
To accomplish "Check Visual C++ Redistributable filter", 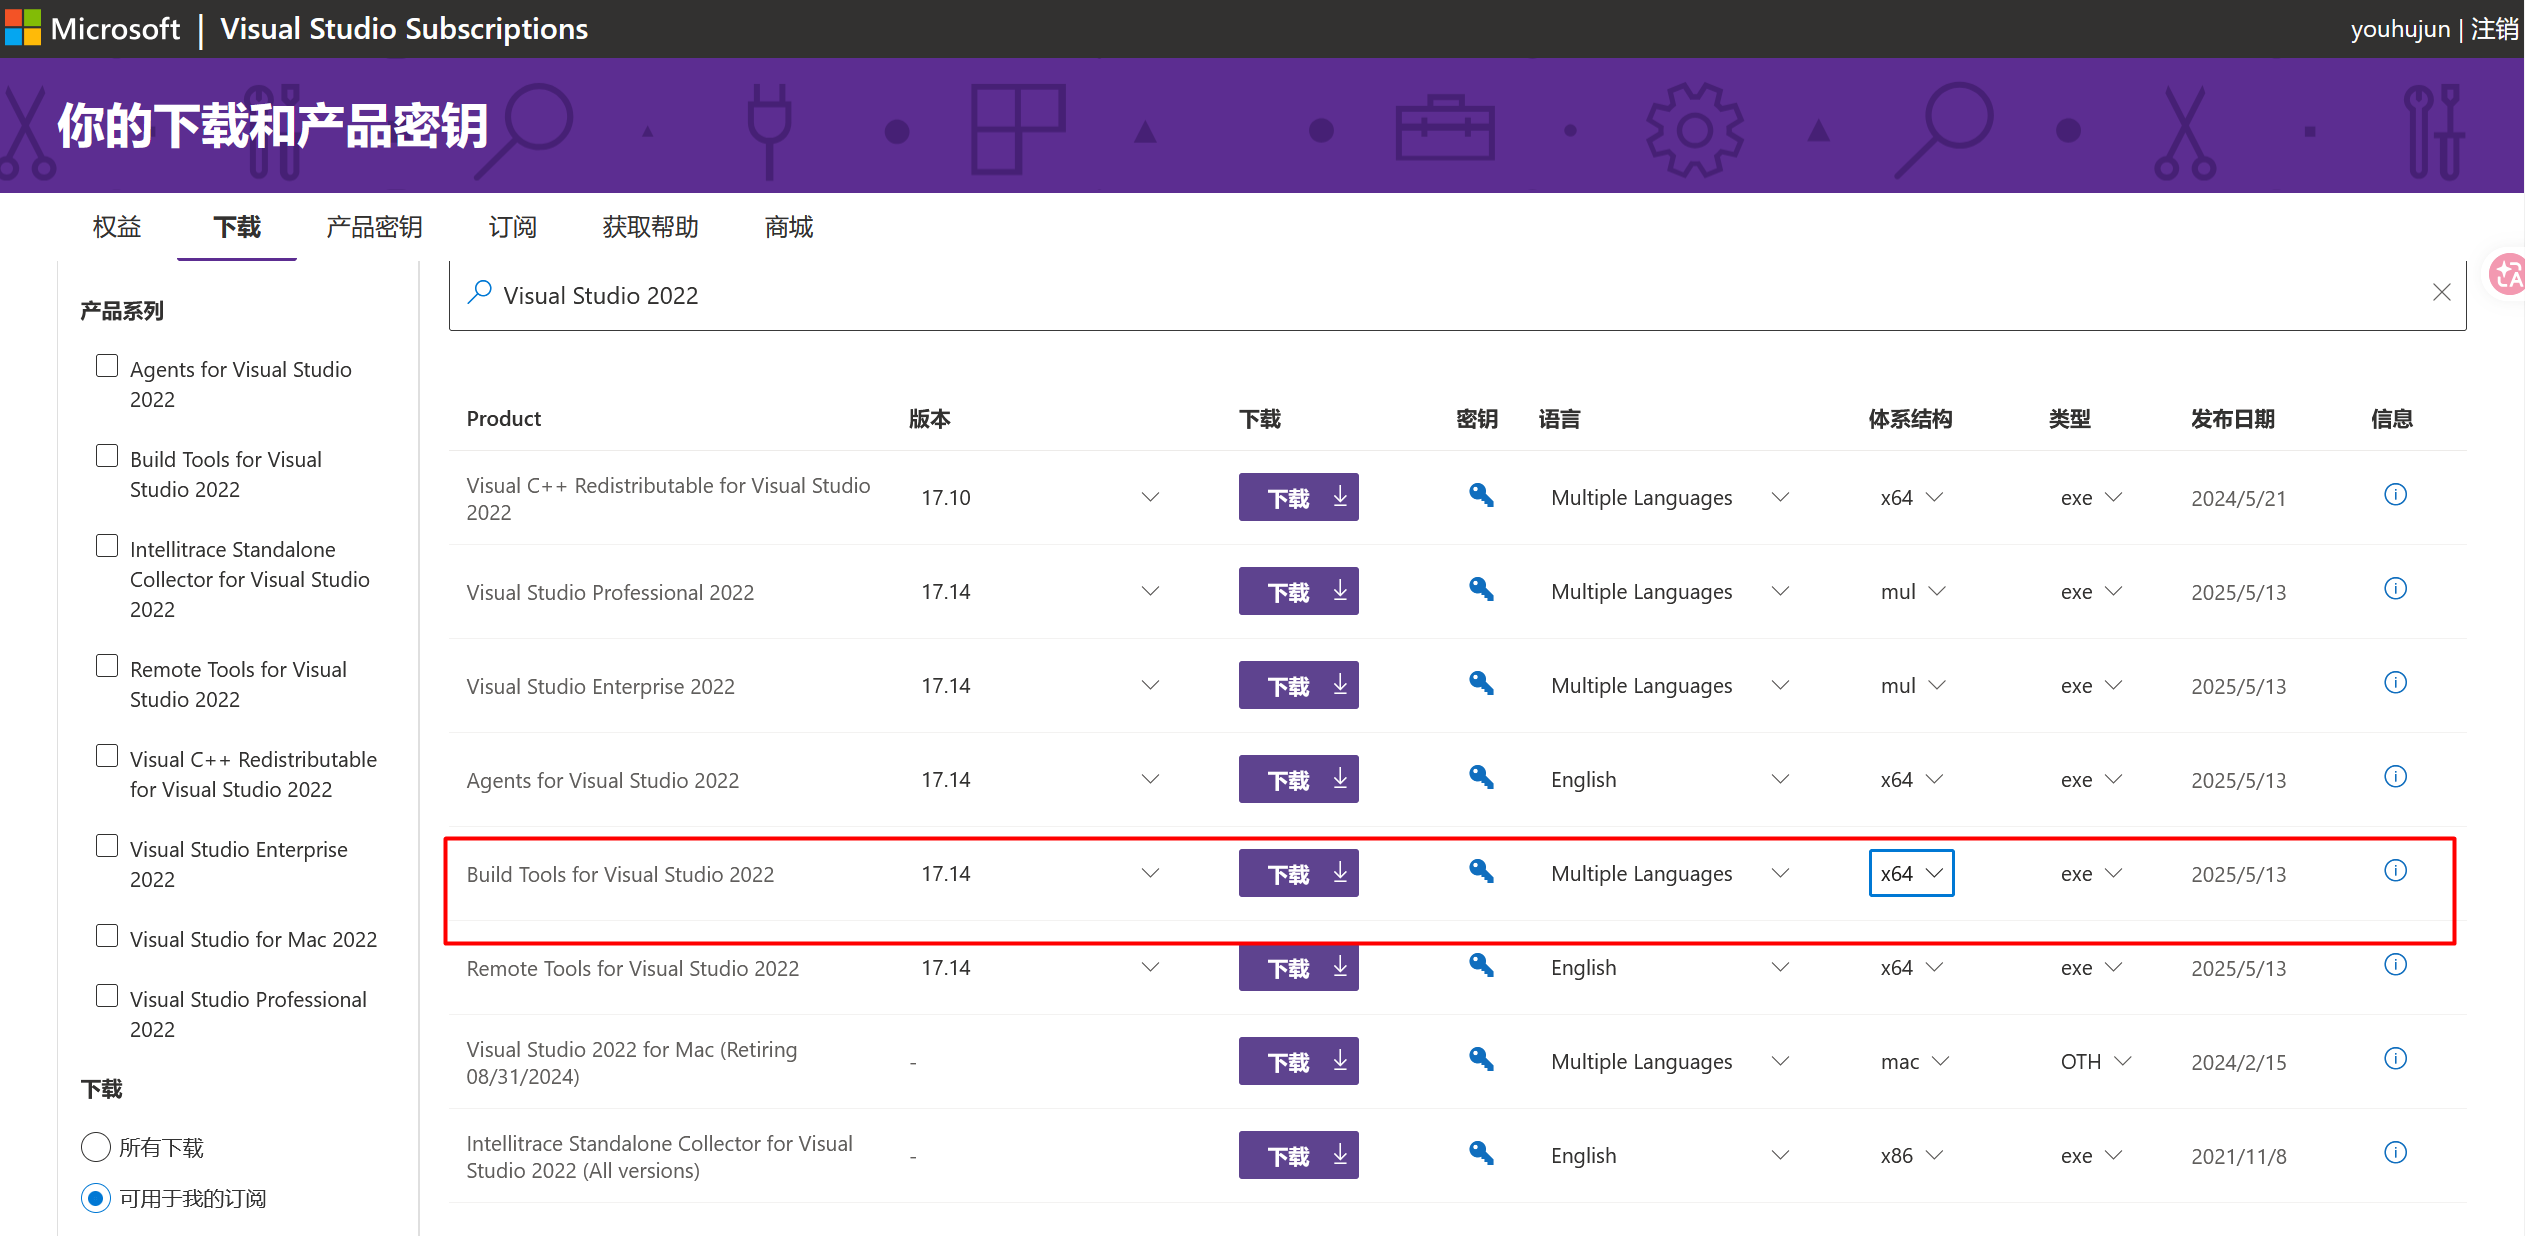I will coord(107,756).
